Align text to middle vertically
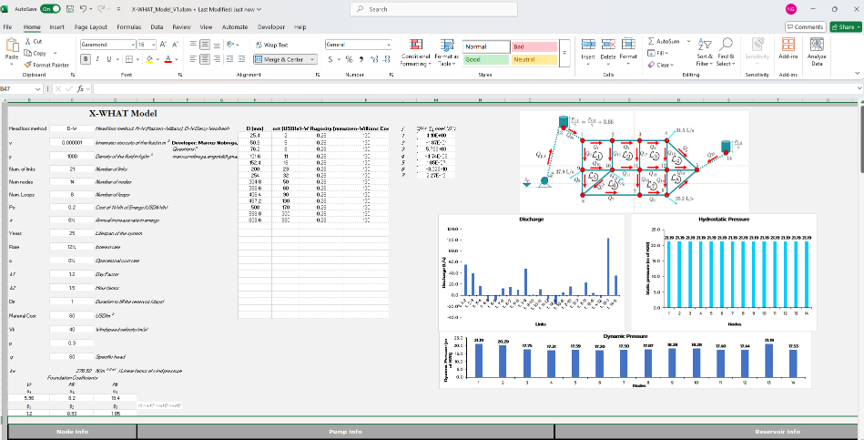Image resolution: width=864 pixels, height=440 pixels. (x=204, y=45)
